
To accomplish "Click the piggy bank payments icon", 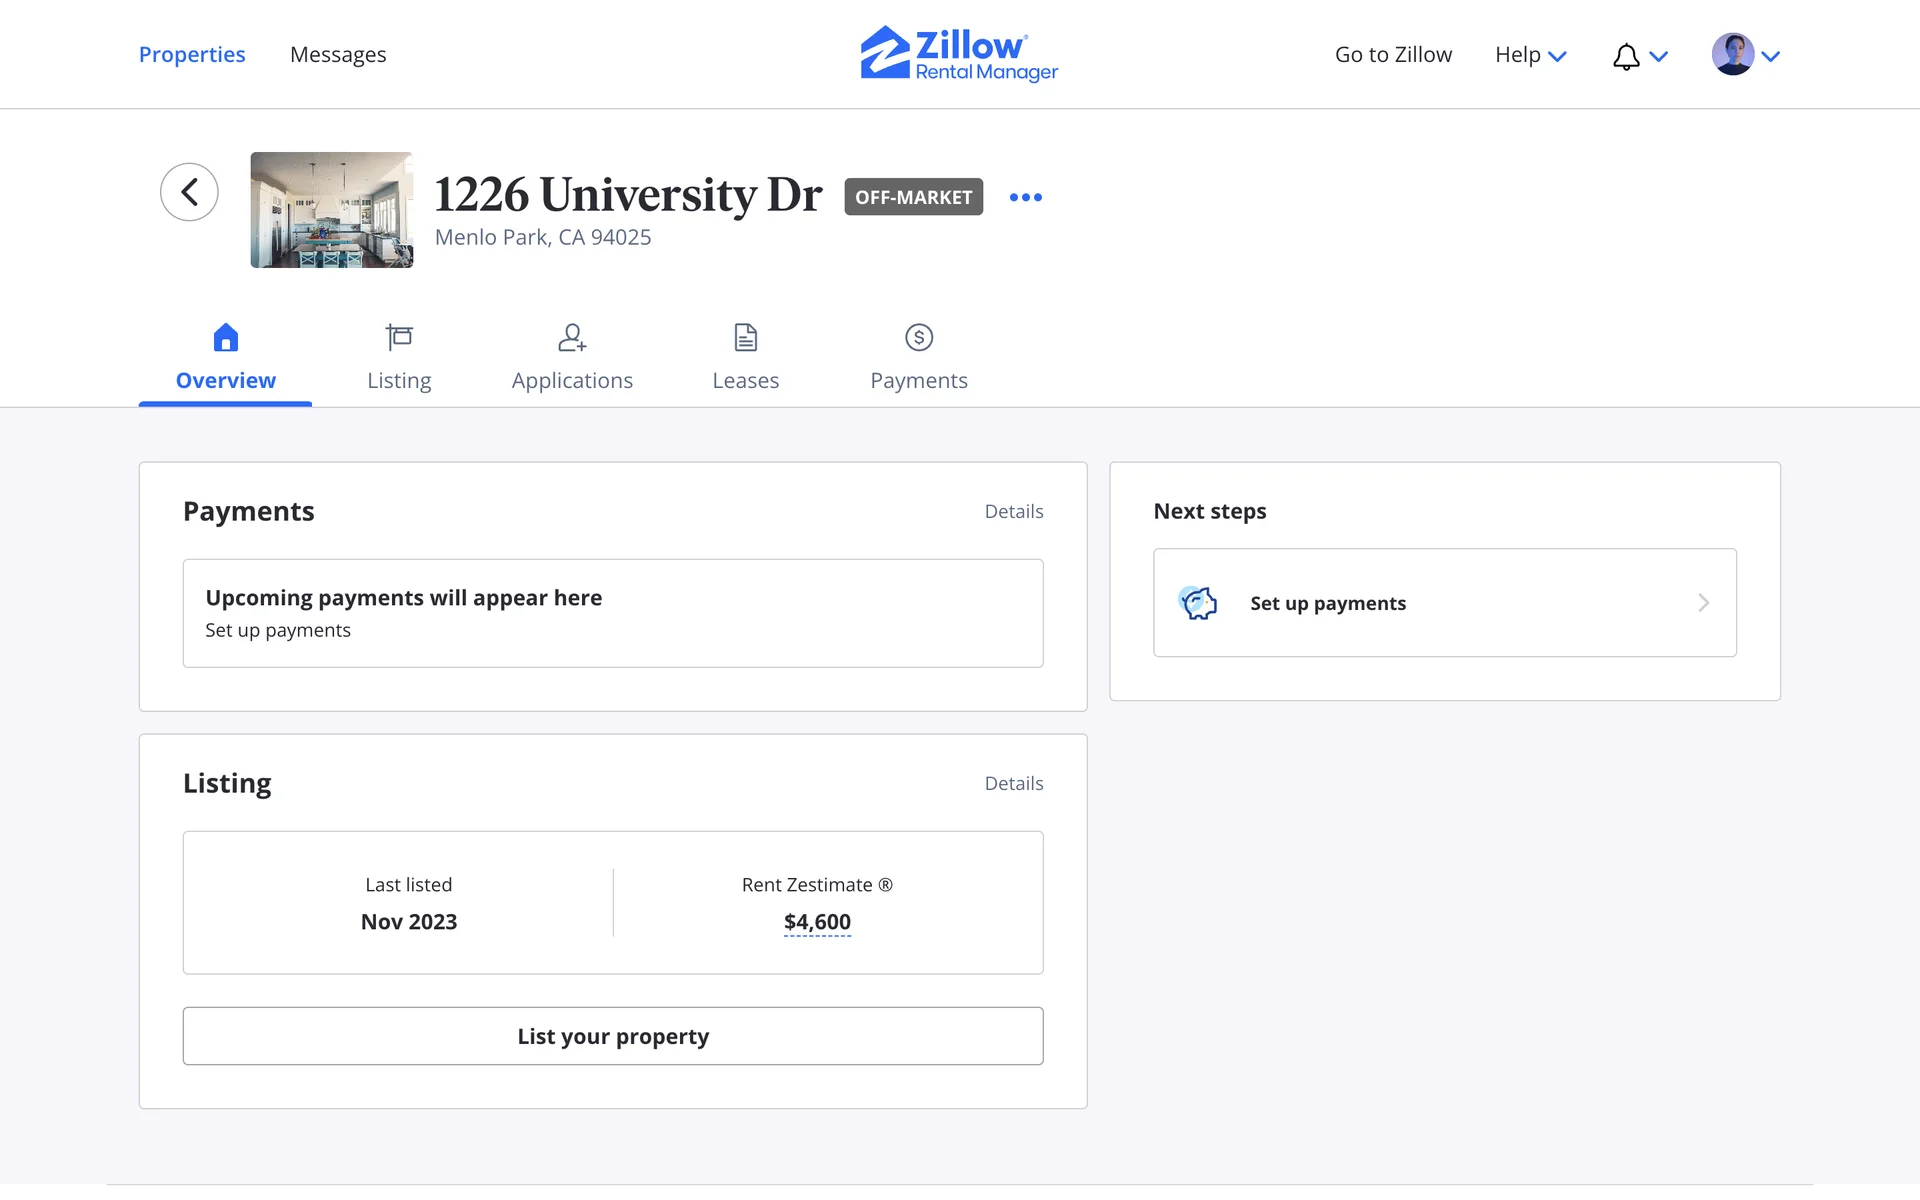I will pyautogui.click(x=1198, y=603).
